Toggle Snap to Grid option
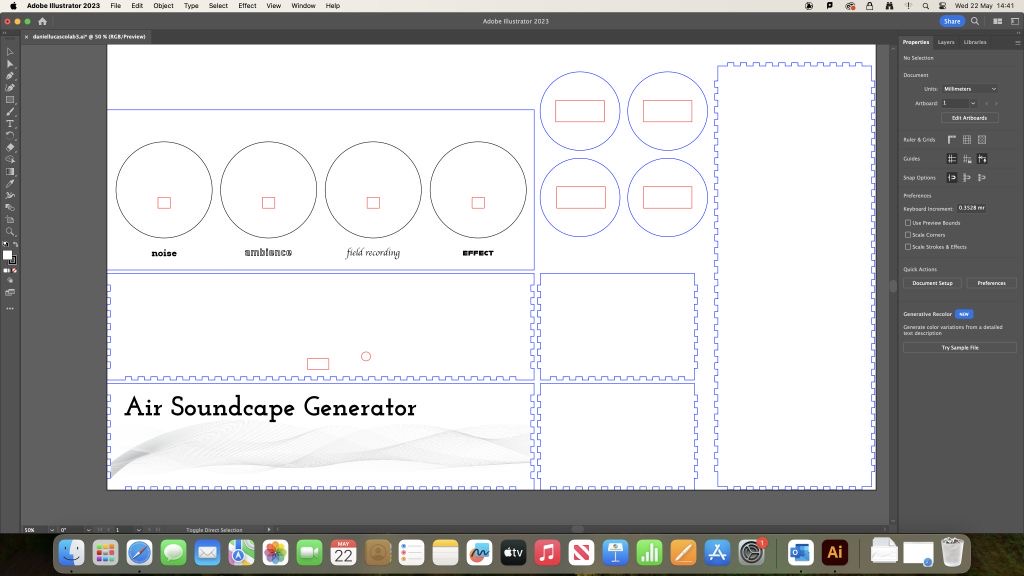1024x576 pixels. 982,178
